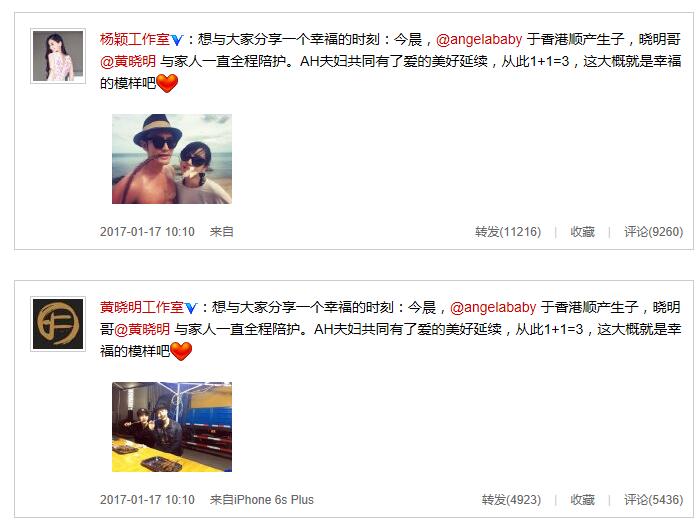Open 评论(9260) comments

(x=653, y=232)
